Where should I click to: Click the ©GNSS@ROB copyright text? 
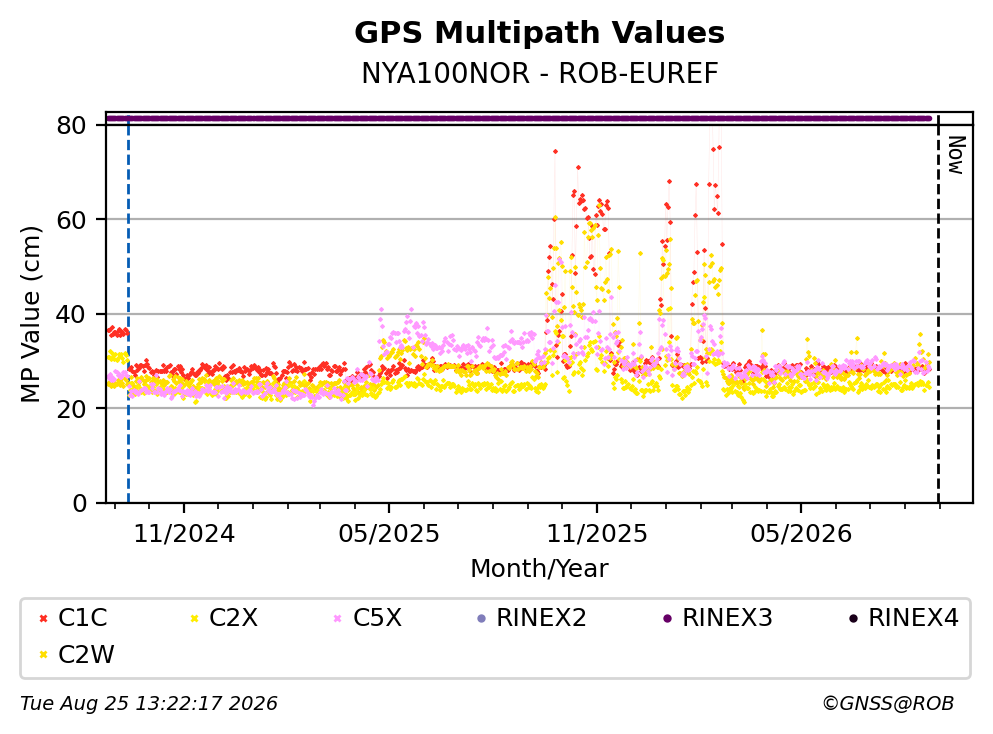[888, 703]
